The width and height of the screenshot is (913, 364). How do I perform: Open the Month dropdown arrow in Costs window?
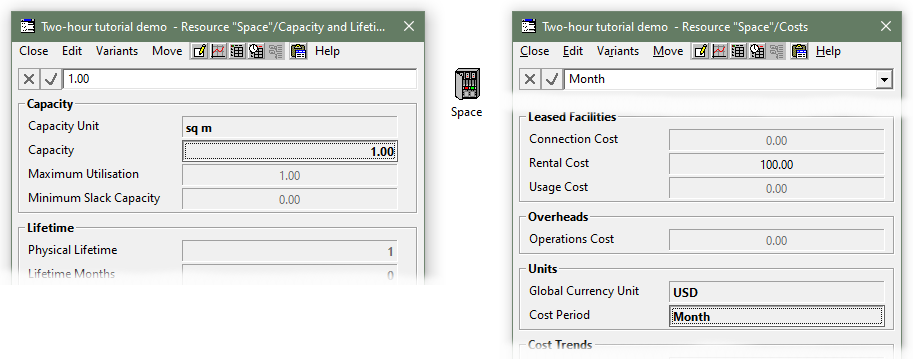[x=884, y=80]
